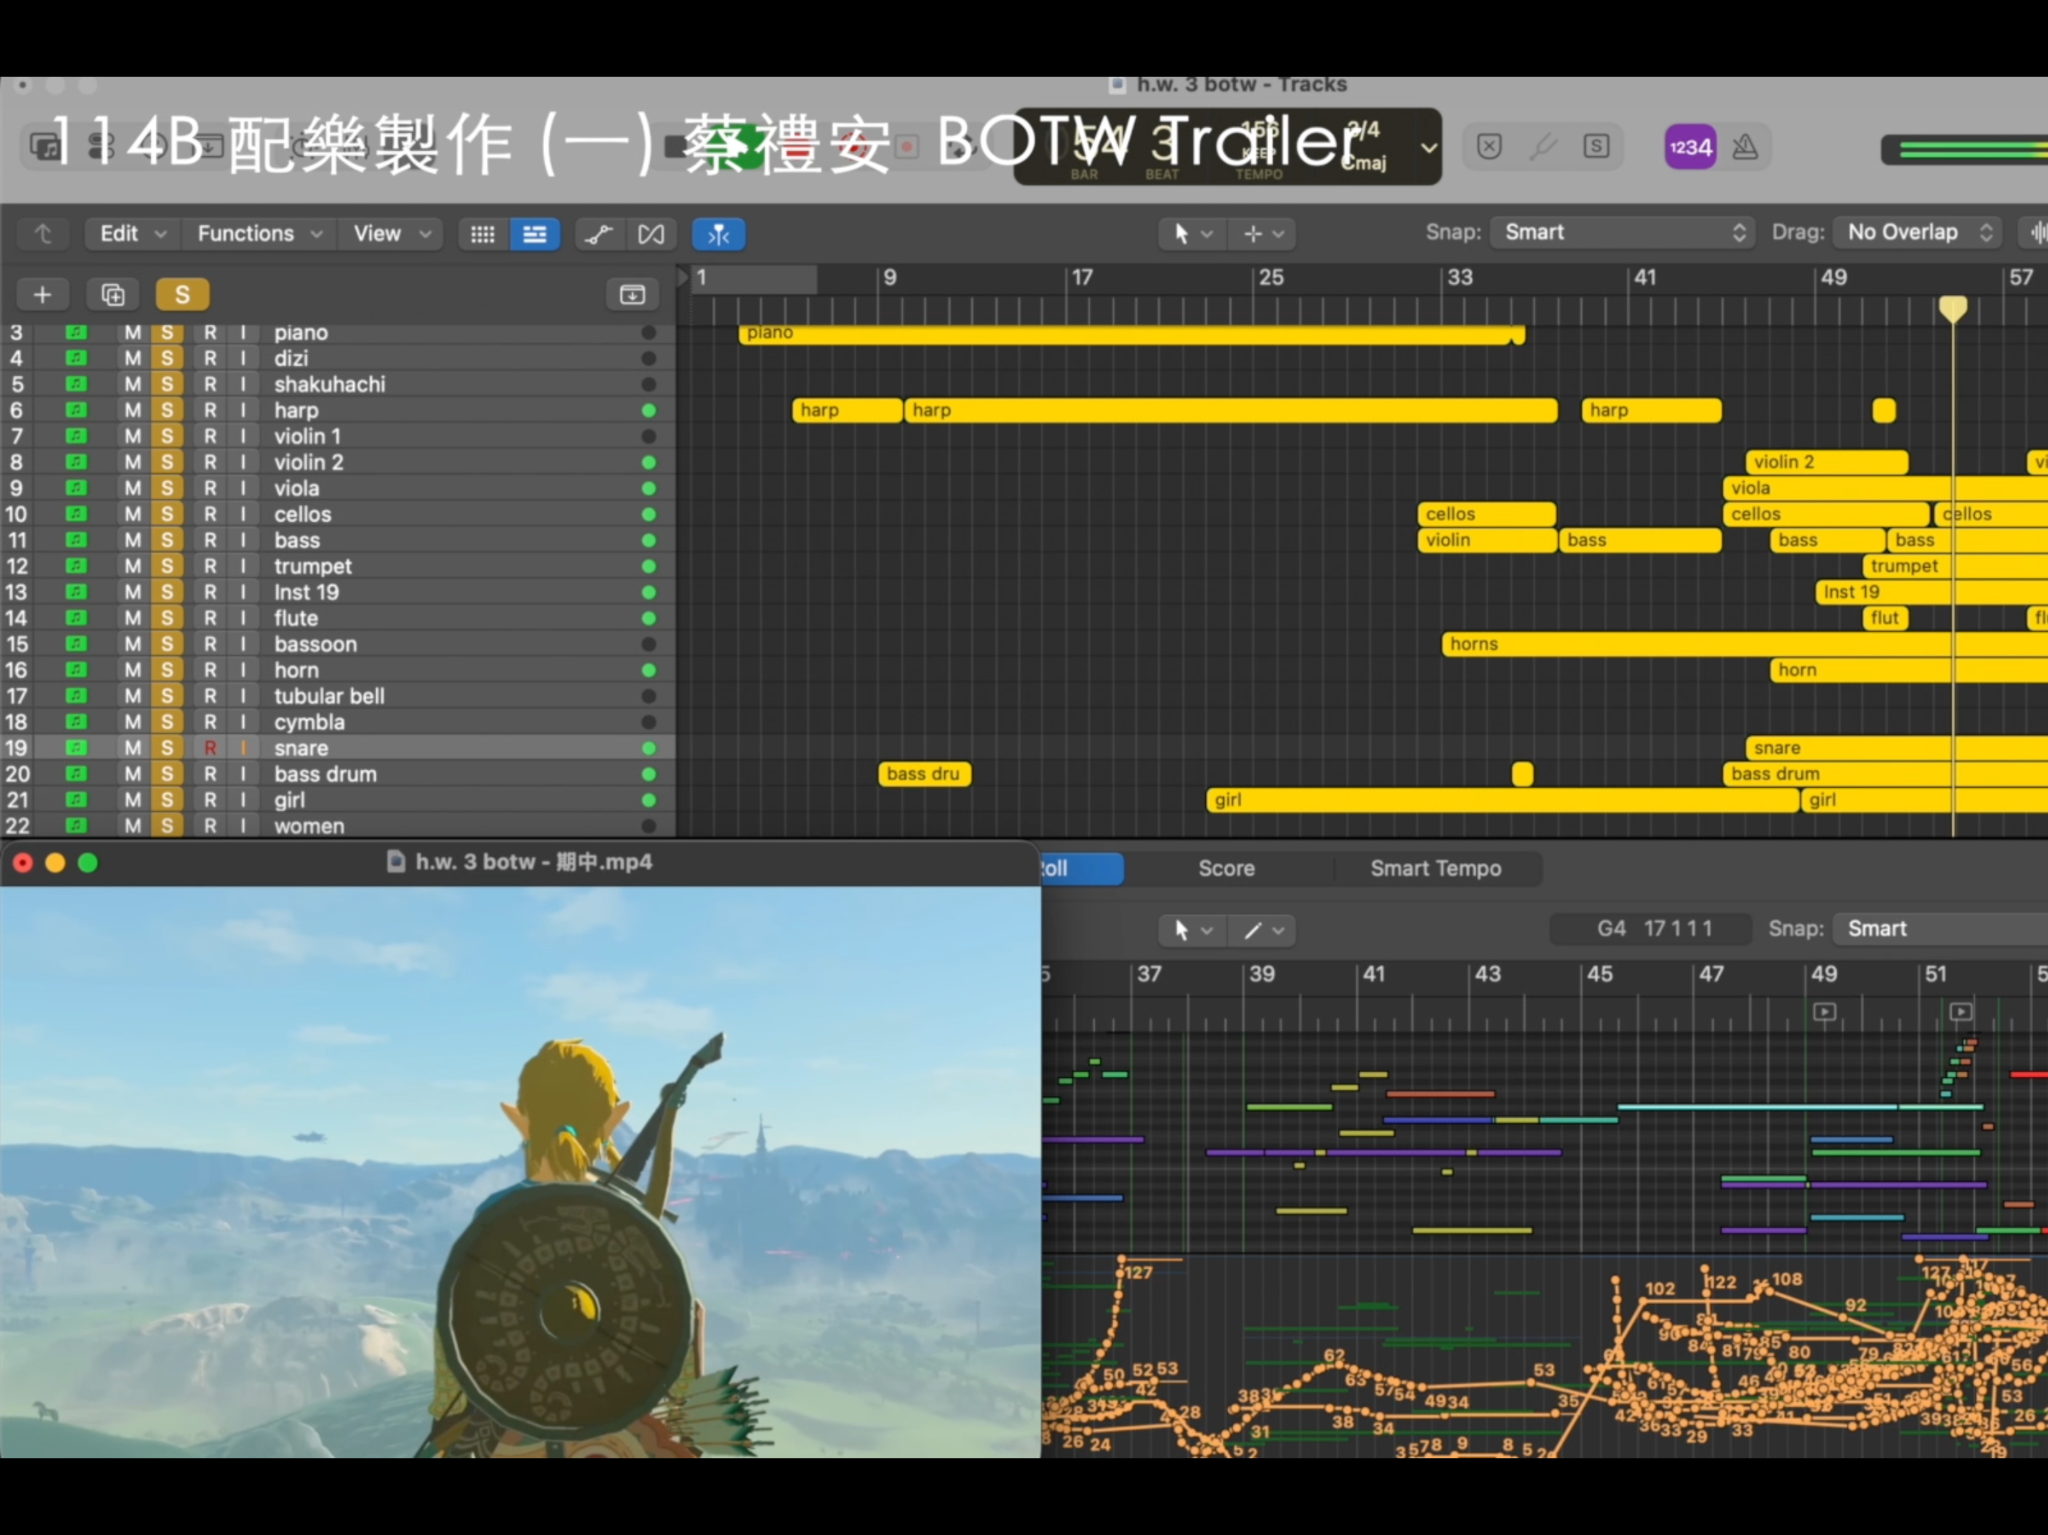Open the Drag No Overlap dropdown
The height and width of the screenshot is (1535, 2048).
pyautogui.click(x=1918, y=233)
